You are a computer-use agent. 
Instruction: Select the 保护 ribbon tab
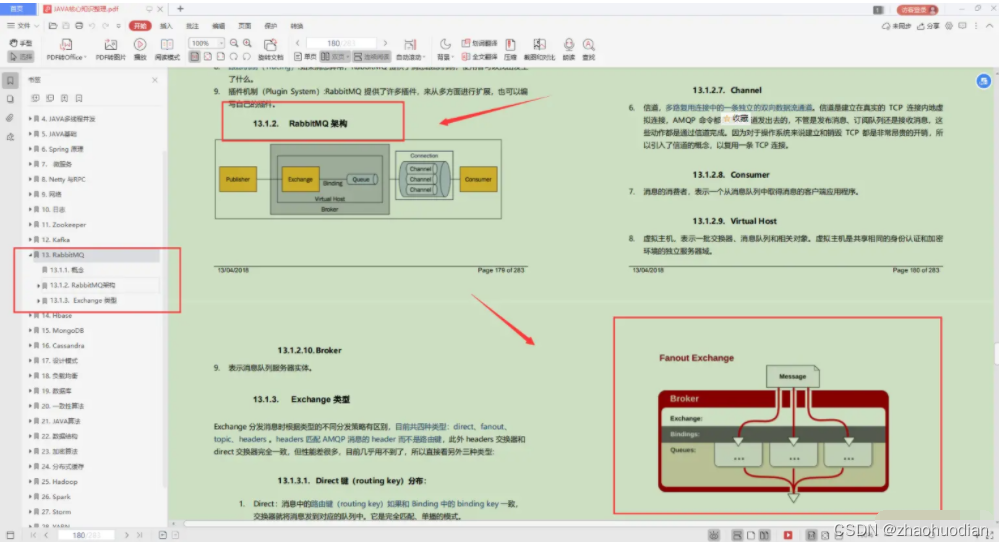[x=271, y=26]
